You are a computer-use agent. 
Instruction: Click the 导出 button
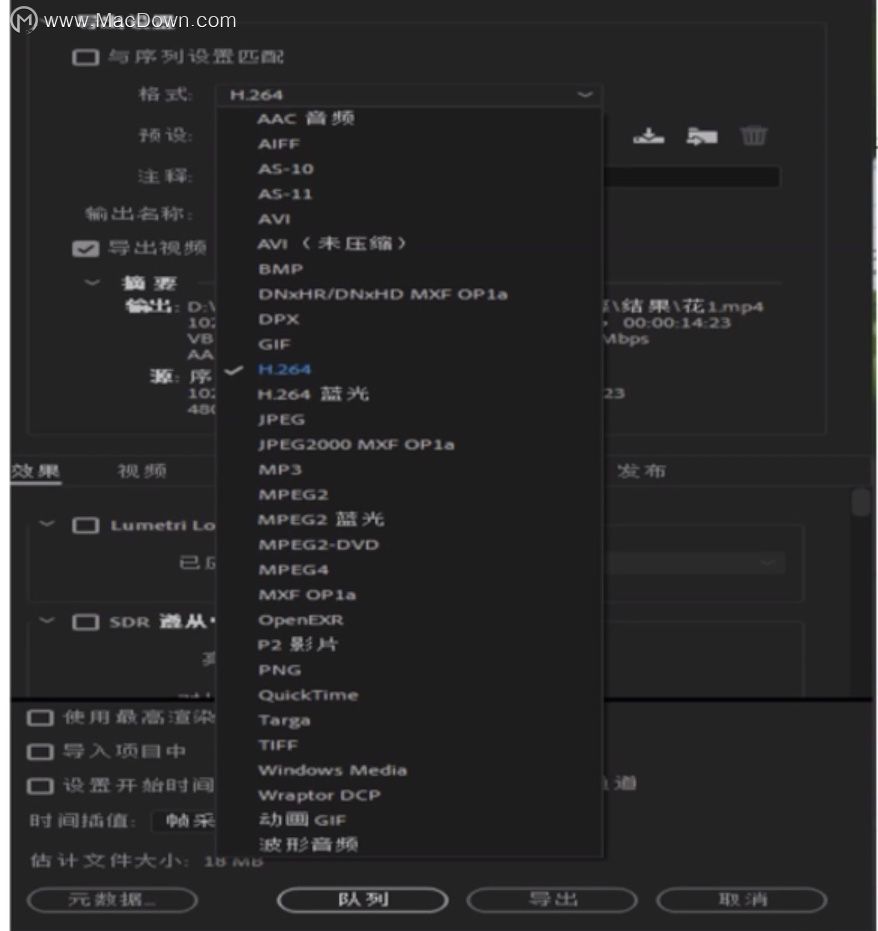[553, 900]
